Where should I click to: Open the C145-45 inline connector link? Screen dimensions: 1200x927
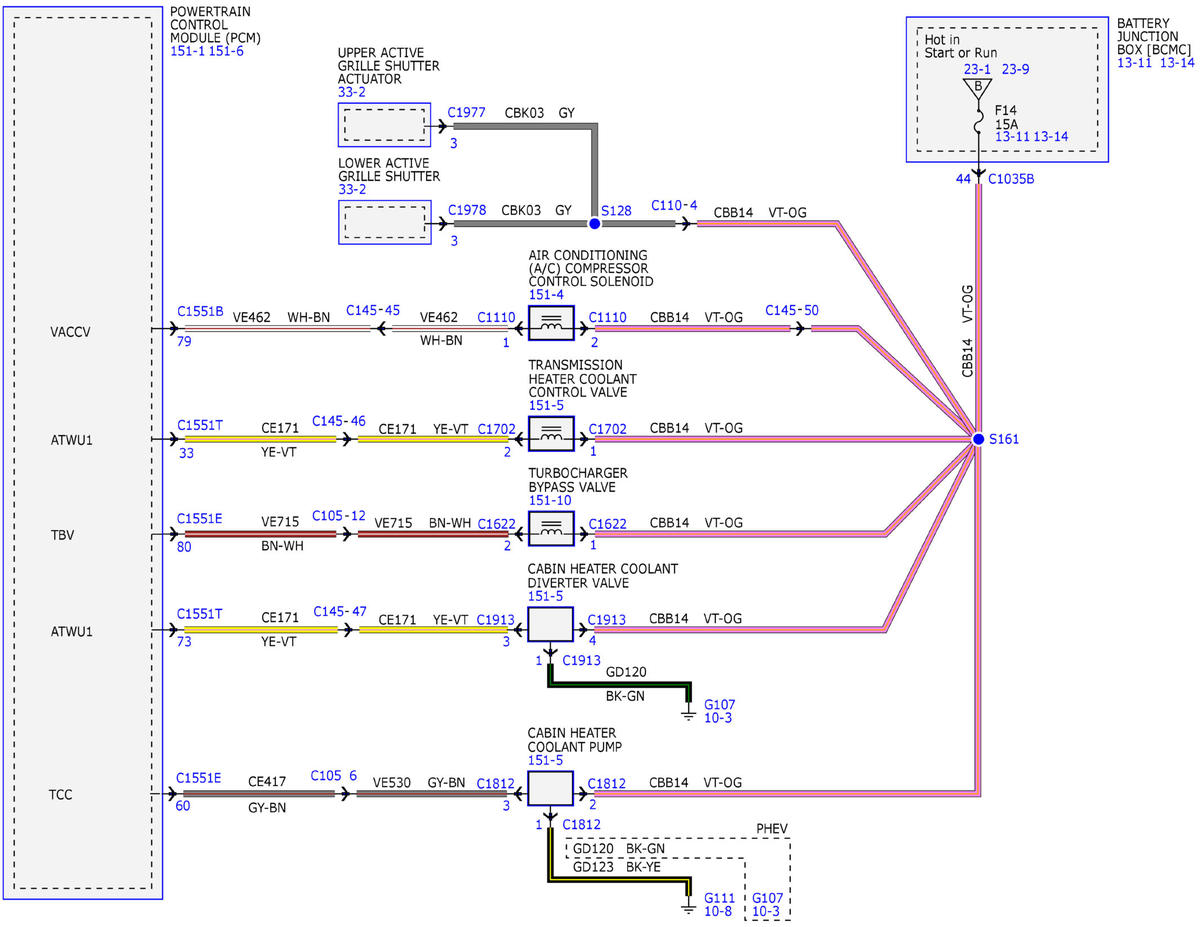[373, 310]
